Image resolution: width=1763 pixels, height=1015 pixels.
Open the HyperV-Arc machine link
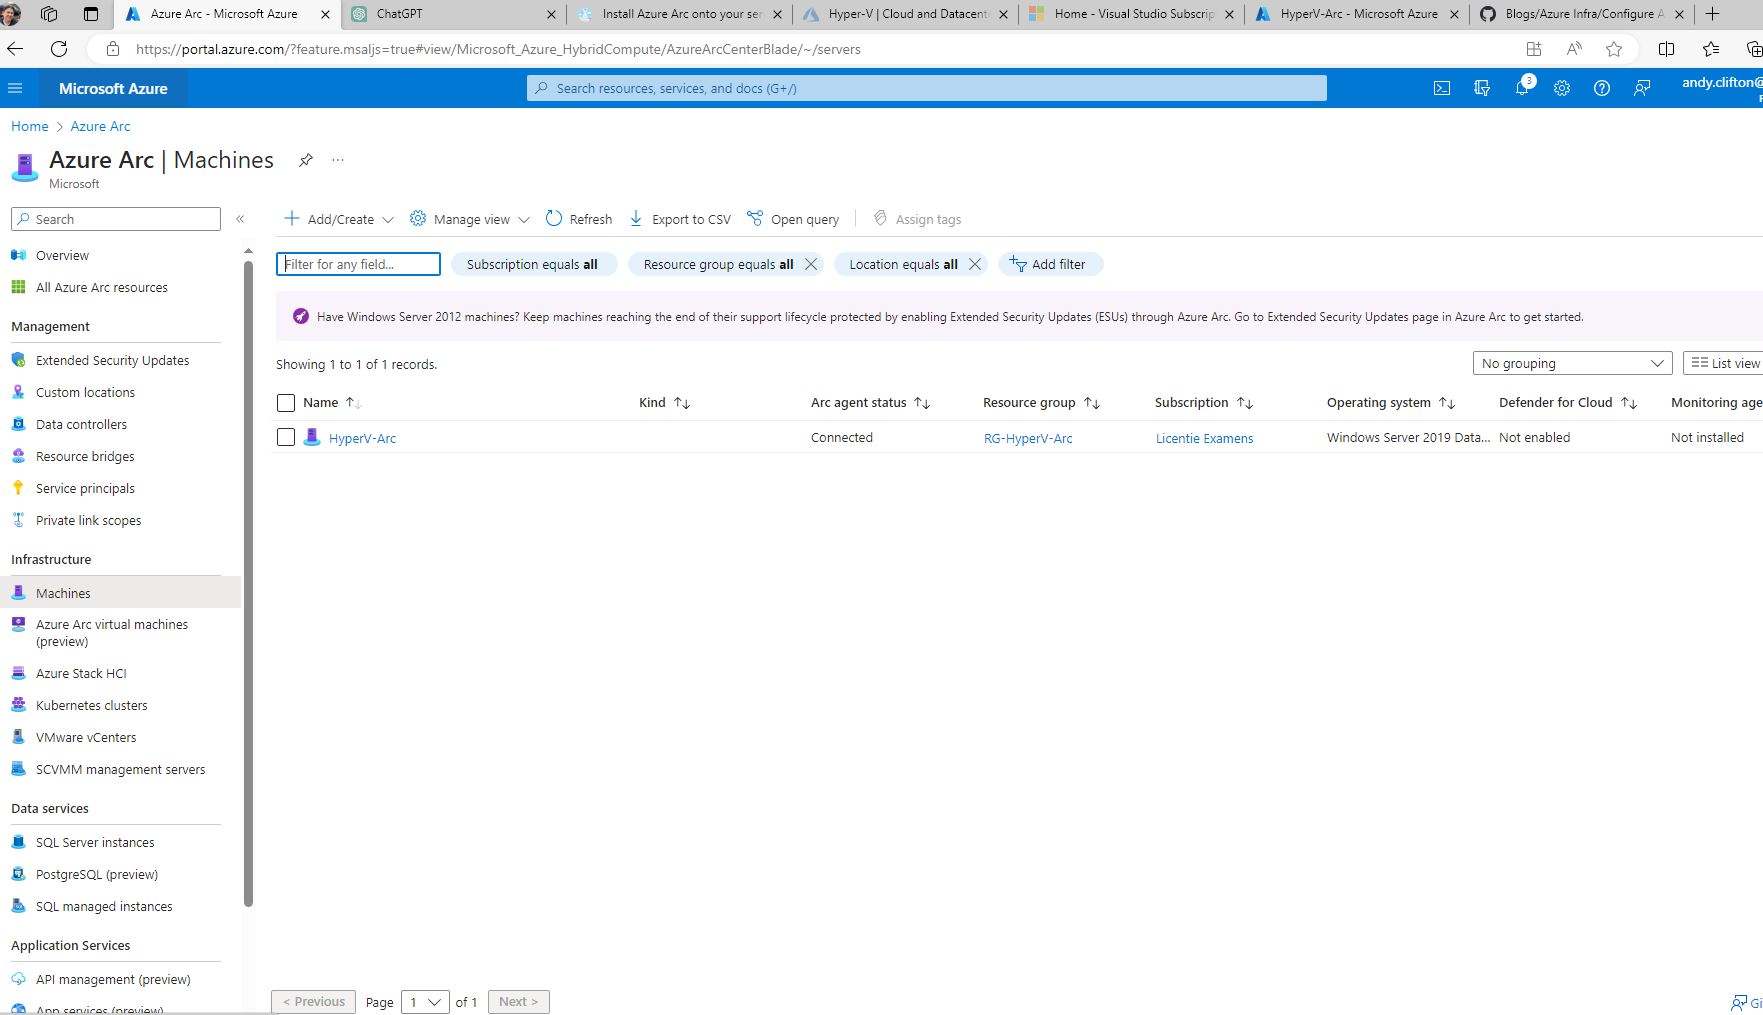click(362, 438)
